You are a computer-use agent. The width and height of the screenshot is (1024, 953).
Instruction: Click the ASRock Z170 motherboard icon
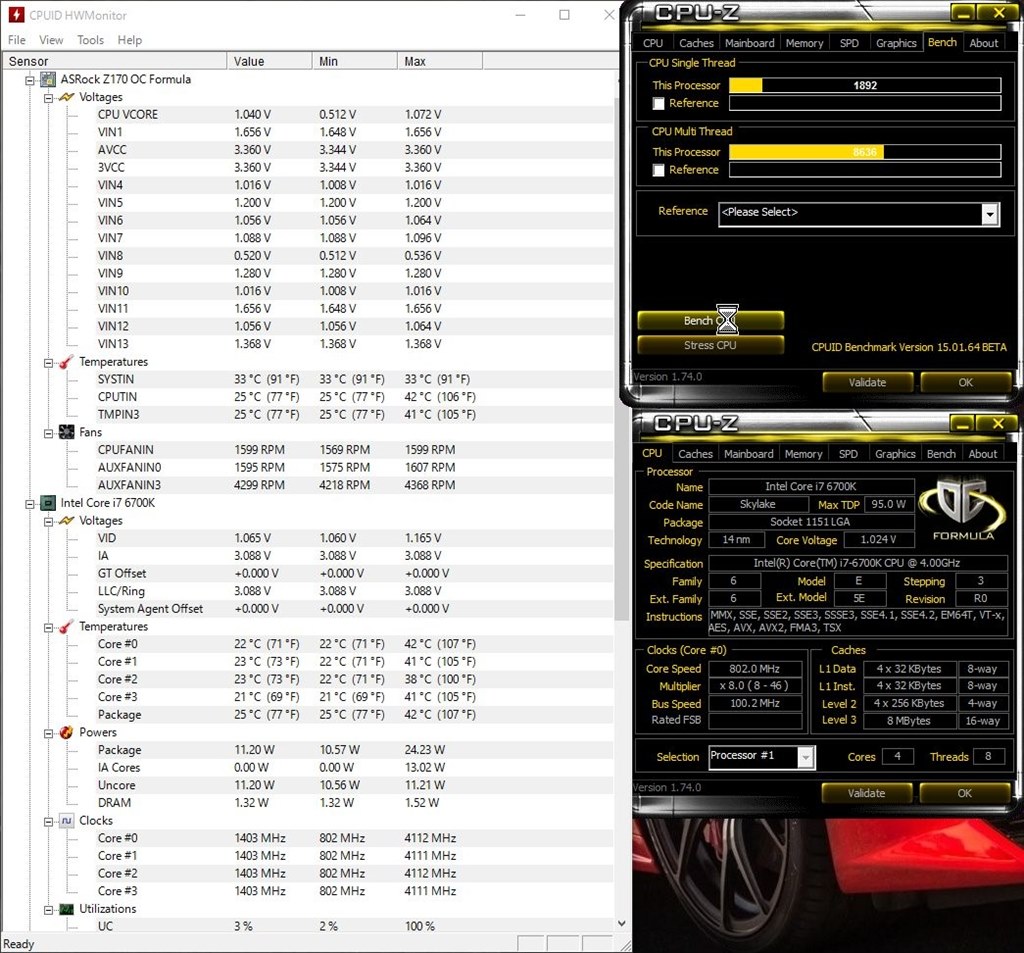point(48,80)
